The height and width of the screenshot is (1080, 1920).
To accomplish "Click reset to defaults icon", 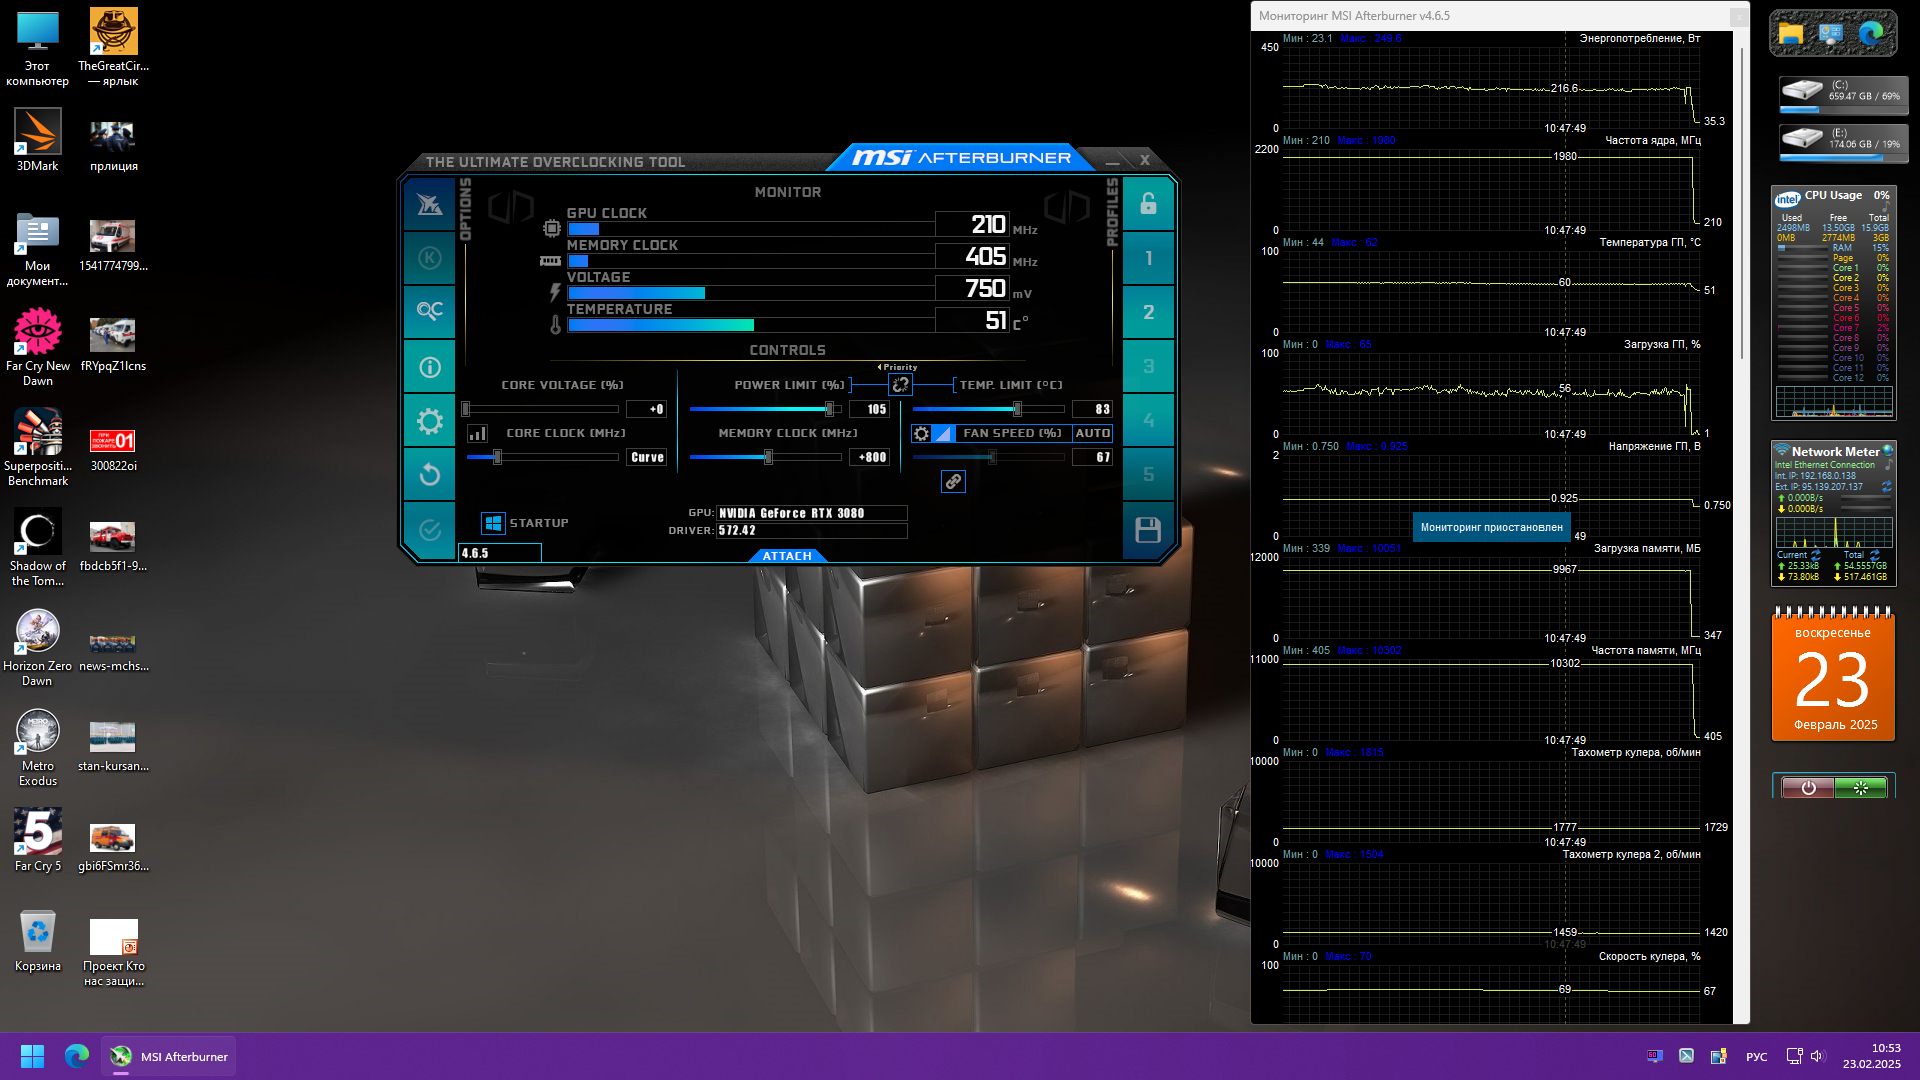I will click(x=430, y=474).
